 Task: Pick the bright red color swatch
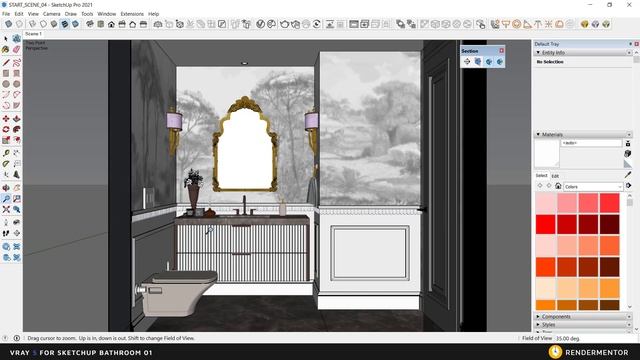click(x=546, y=224)
